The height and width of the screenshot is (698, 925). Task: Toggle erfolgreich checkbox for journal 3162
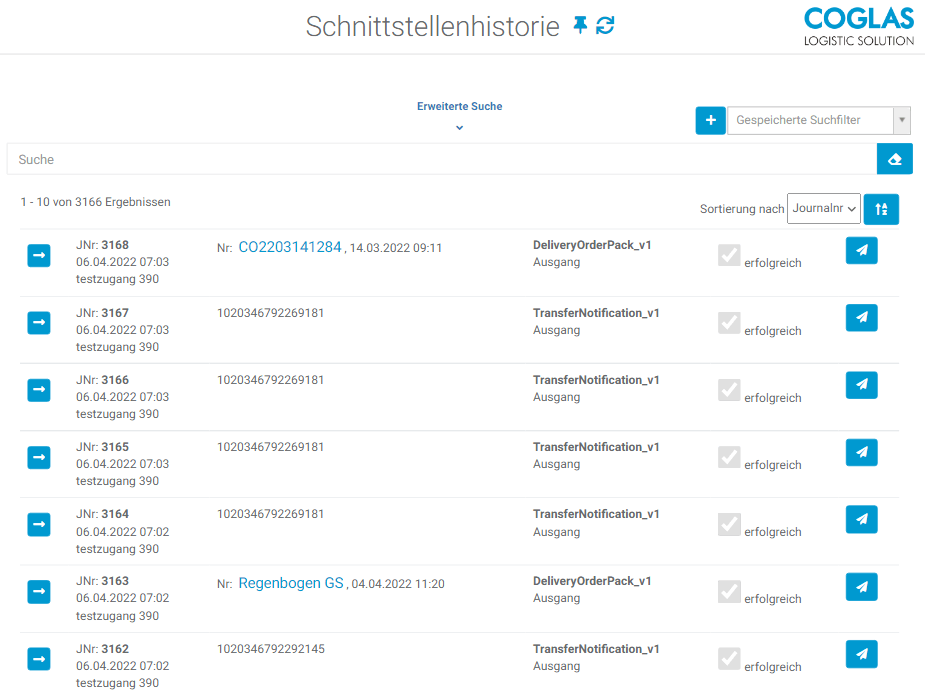729,659
